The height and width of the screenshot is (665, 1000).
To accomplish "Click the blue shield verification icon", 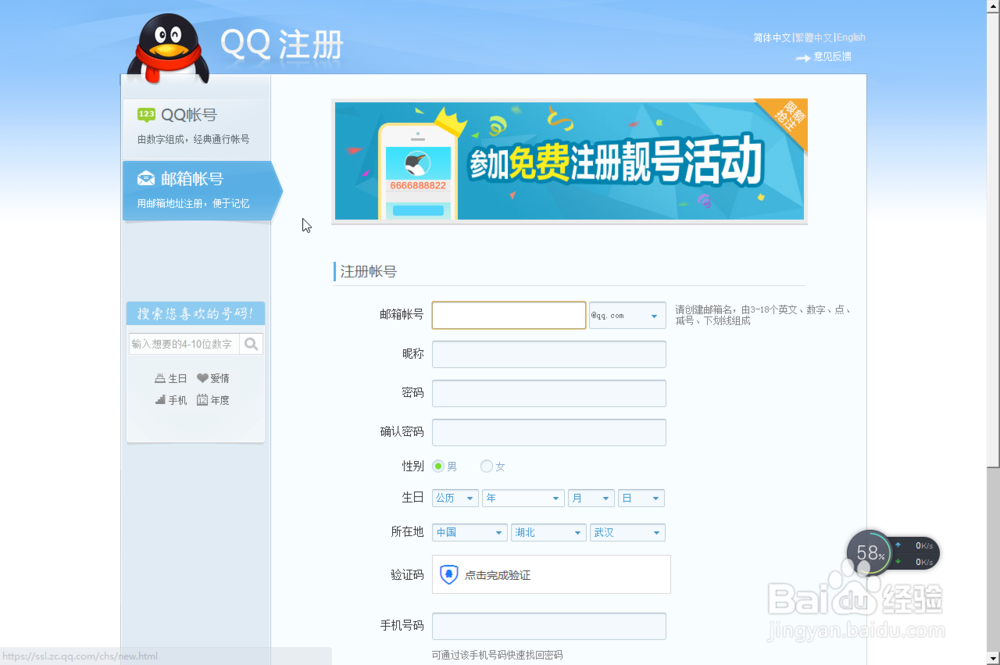I will pos(449,574).
